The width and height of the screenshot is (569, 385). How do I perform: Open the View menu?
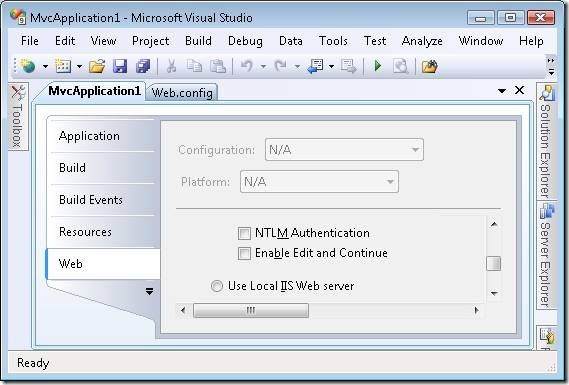[x=103, y=41]
